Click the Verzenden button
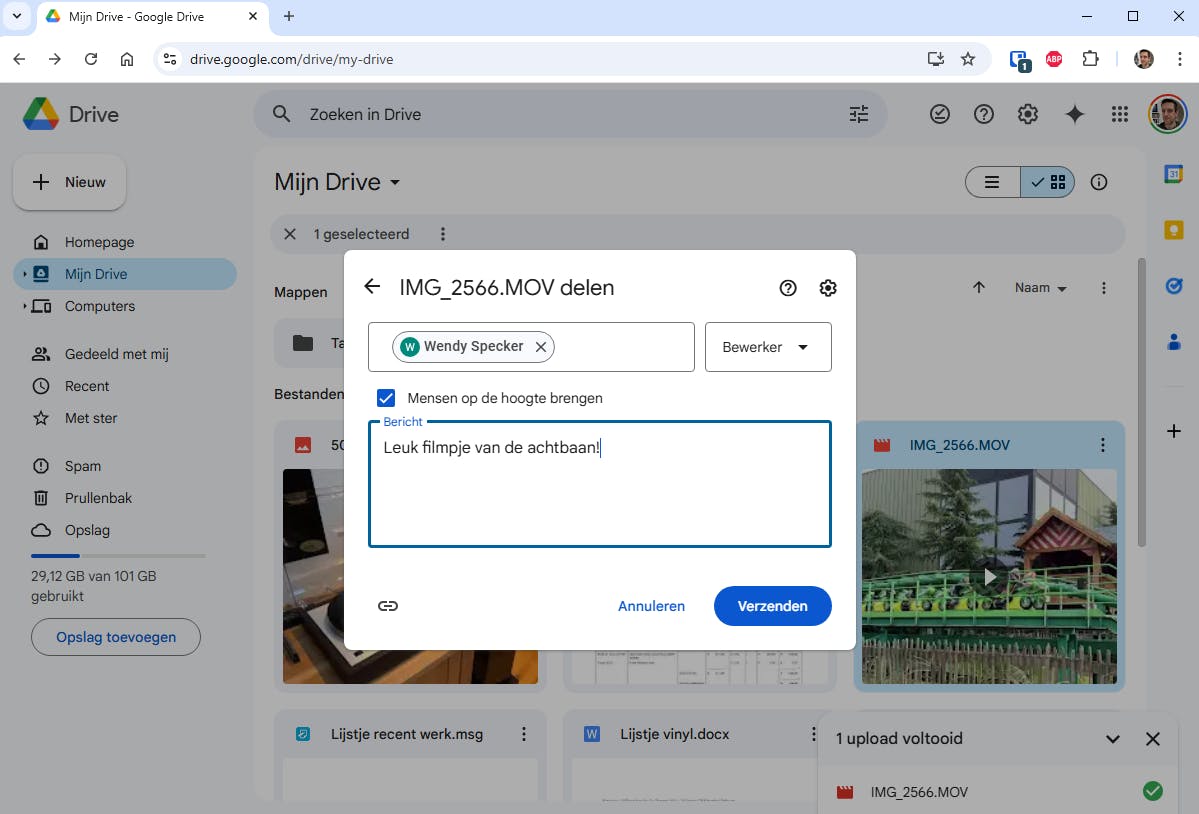 click(x=772, y=606)
